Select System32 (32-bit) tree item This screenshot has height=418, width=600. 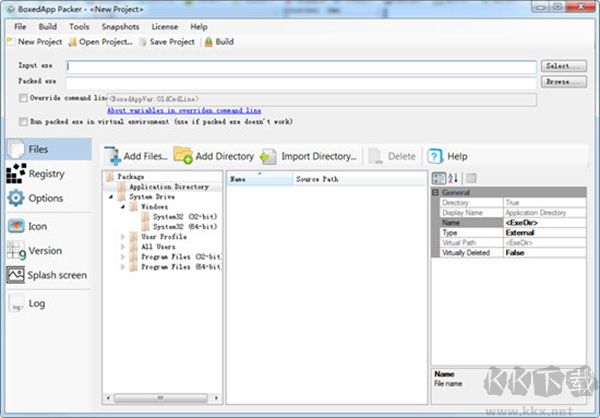pyautogui.click(x=185, y=217)
